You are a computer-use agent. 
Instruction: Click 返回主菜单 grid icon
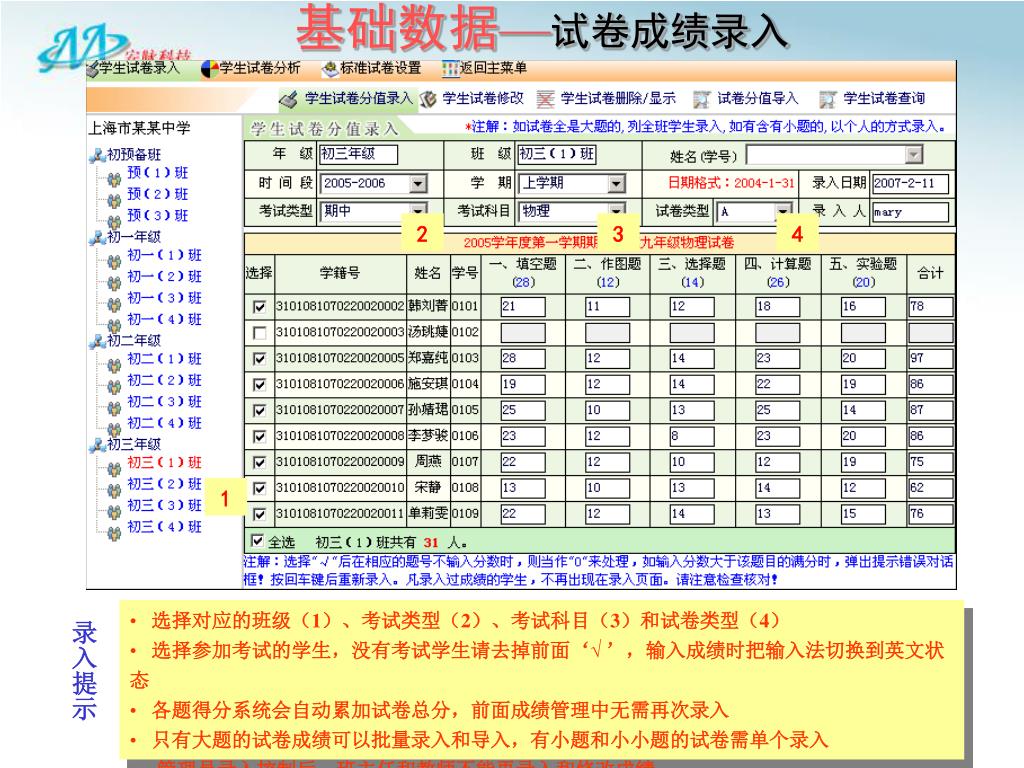point(451,69)
